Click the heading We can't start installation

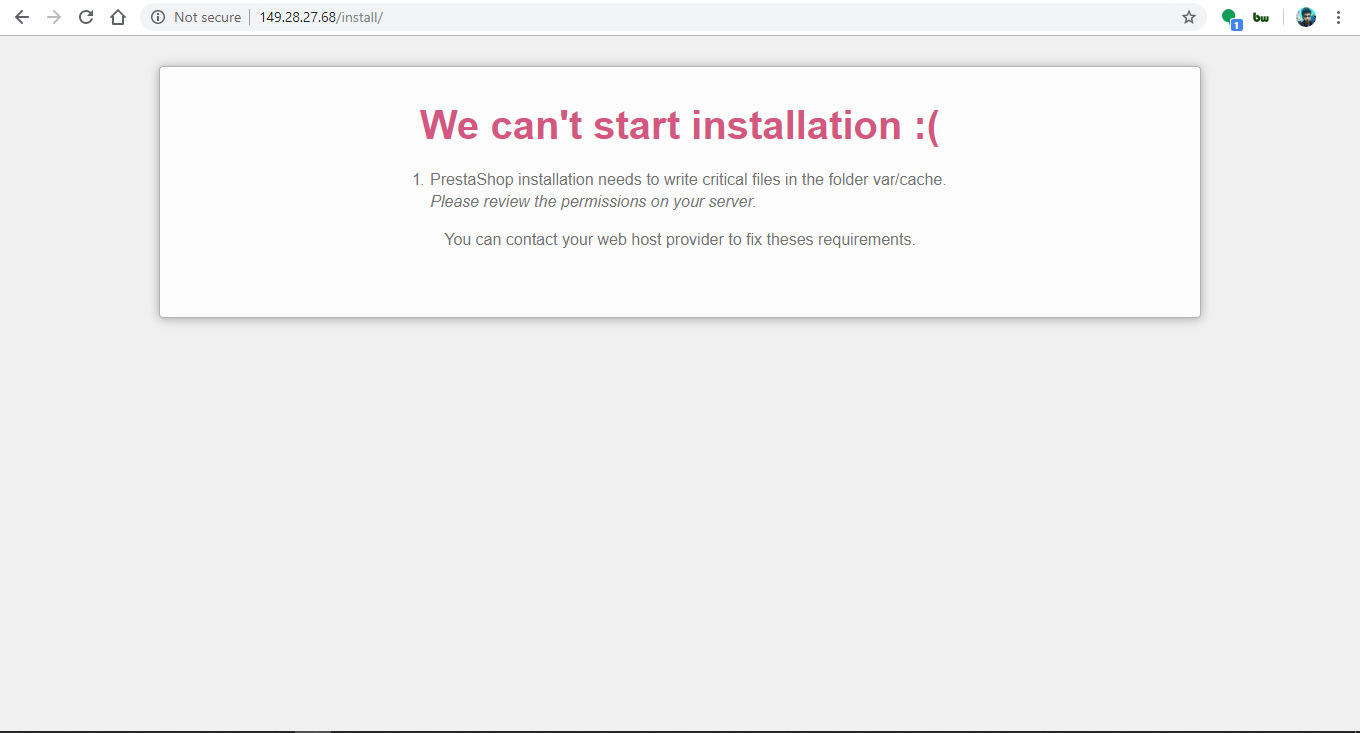click(680, 125)
